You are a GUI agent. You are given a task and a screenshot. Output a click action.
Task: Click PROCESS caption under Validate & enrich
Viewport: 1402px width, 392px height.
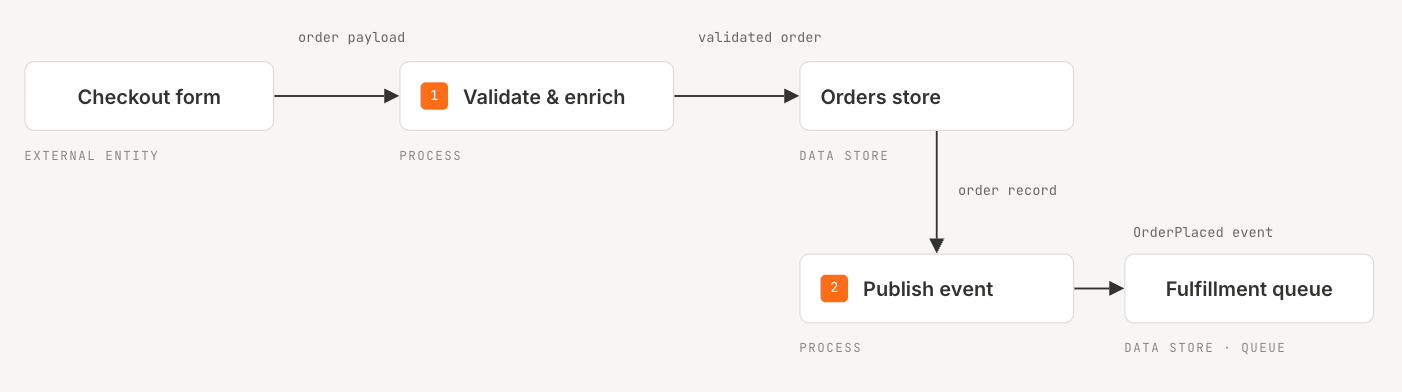point(431,156)
